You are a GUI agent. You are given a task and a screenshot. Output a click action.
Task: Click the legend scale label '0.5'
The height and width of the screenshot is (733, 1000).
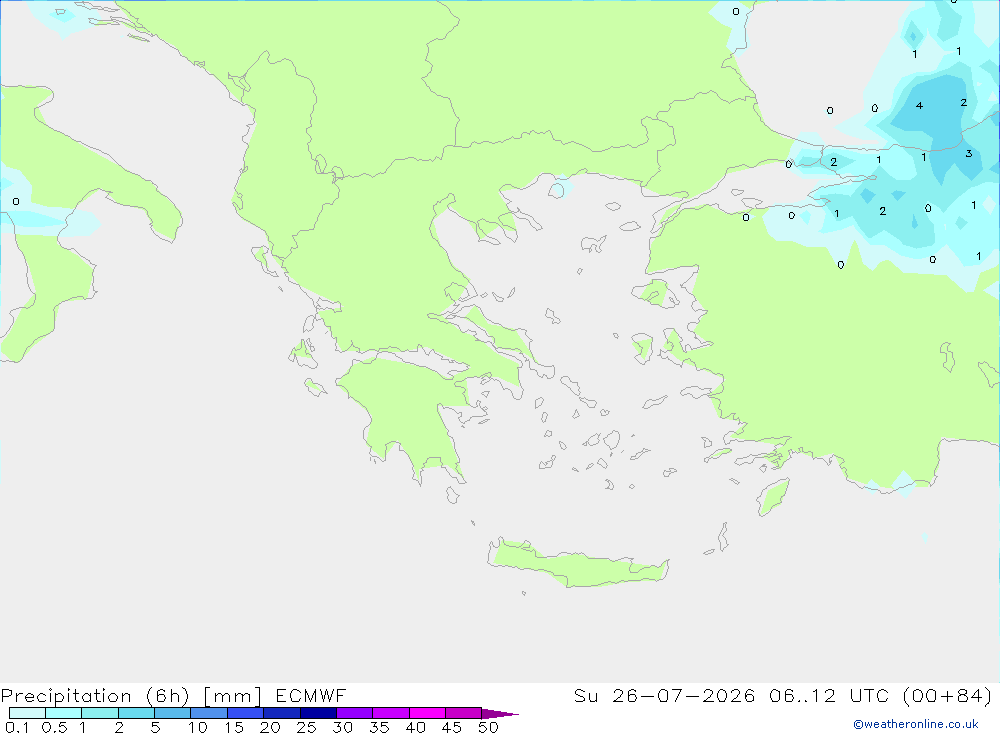coord(54,727)
